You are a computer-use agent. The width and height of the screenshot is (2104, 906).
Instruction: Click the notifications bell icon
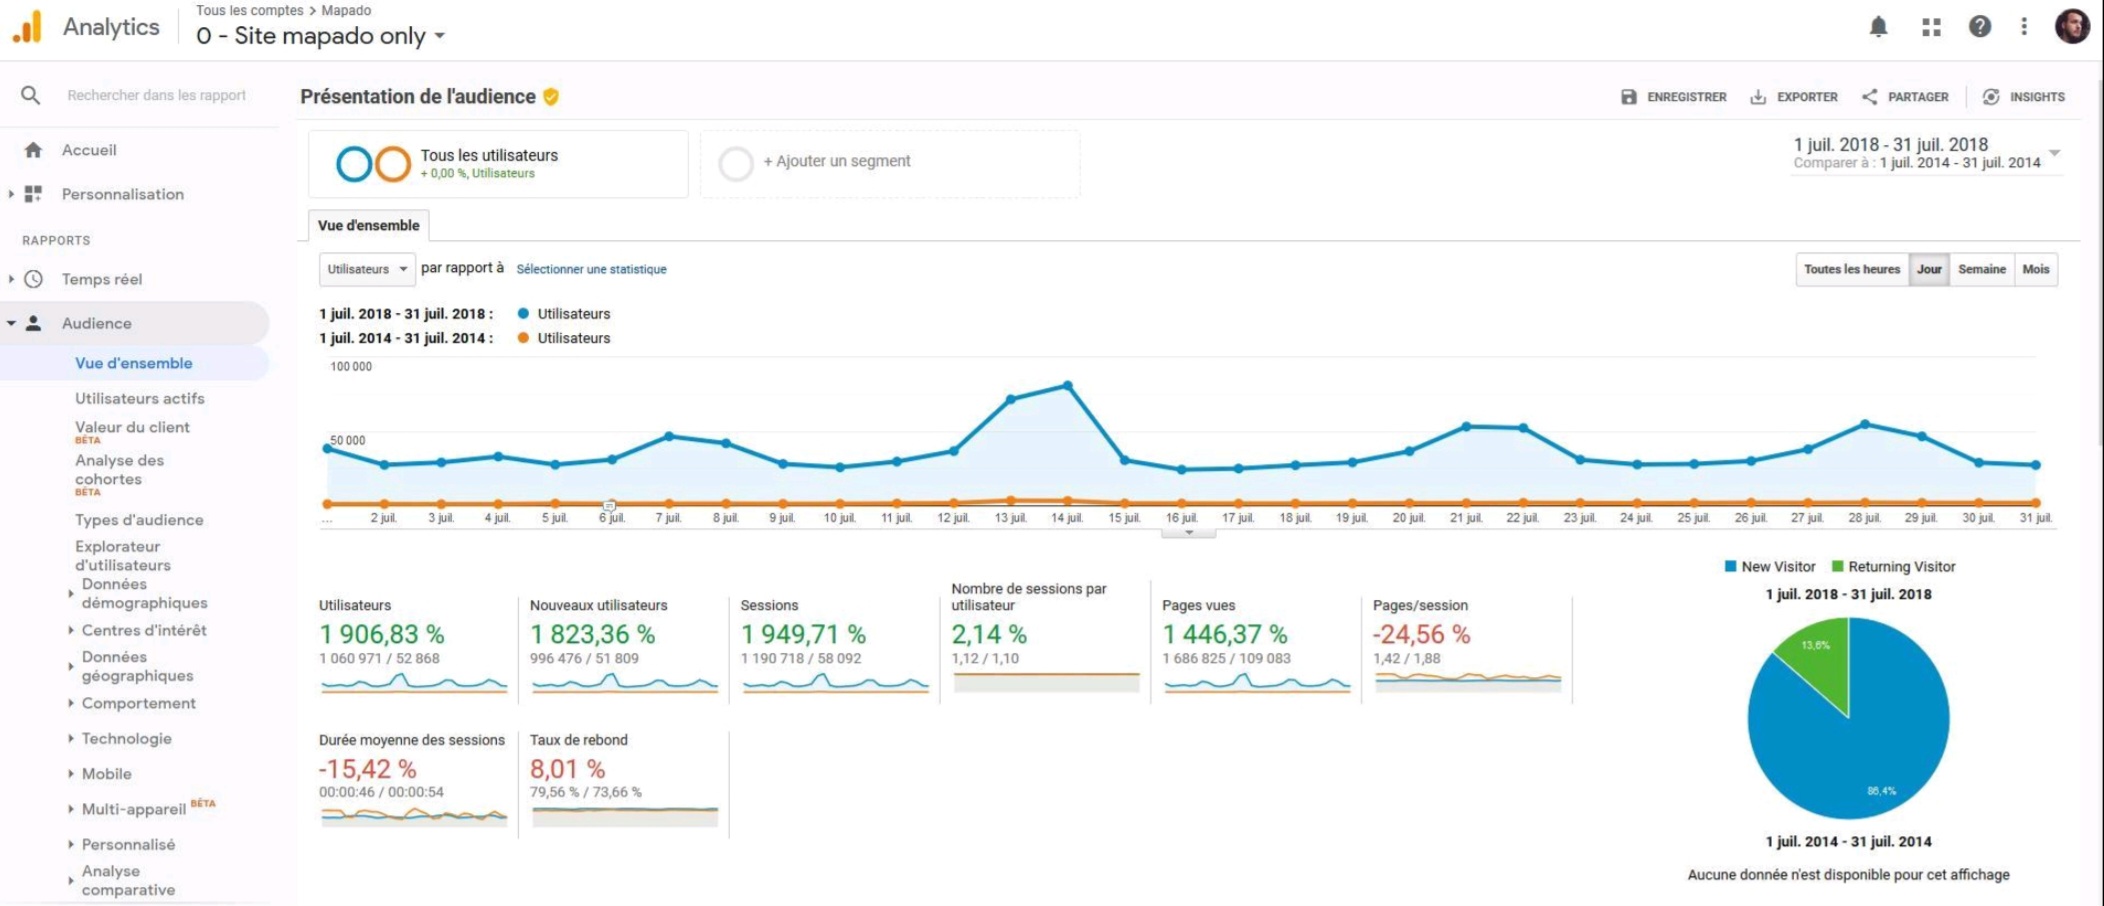(1878, 27)
